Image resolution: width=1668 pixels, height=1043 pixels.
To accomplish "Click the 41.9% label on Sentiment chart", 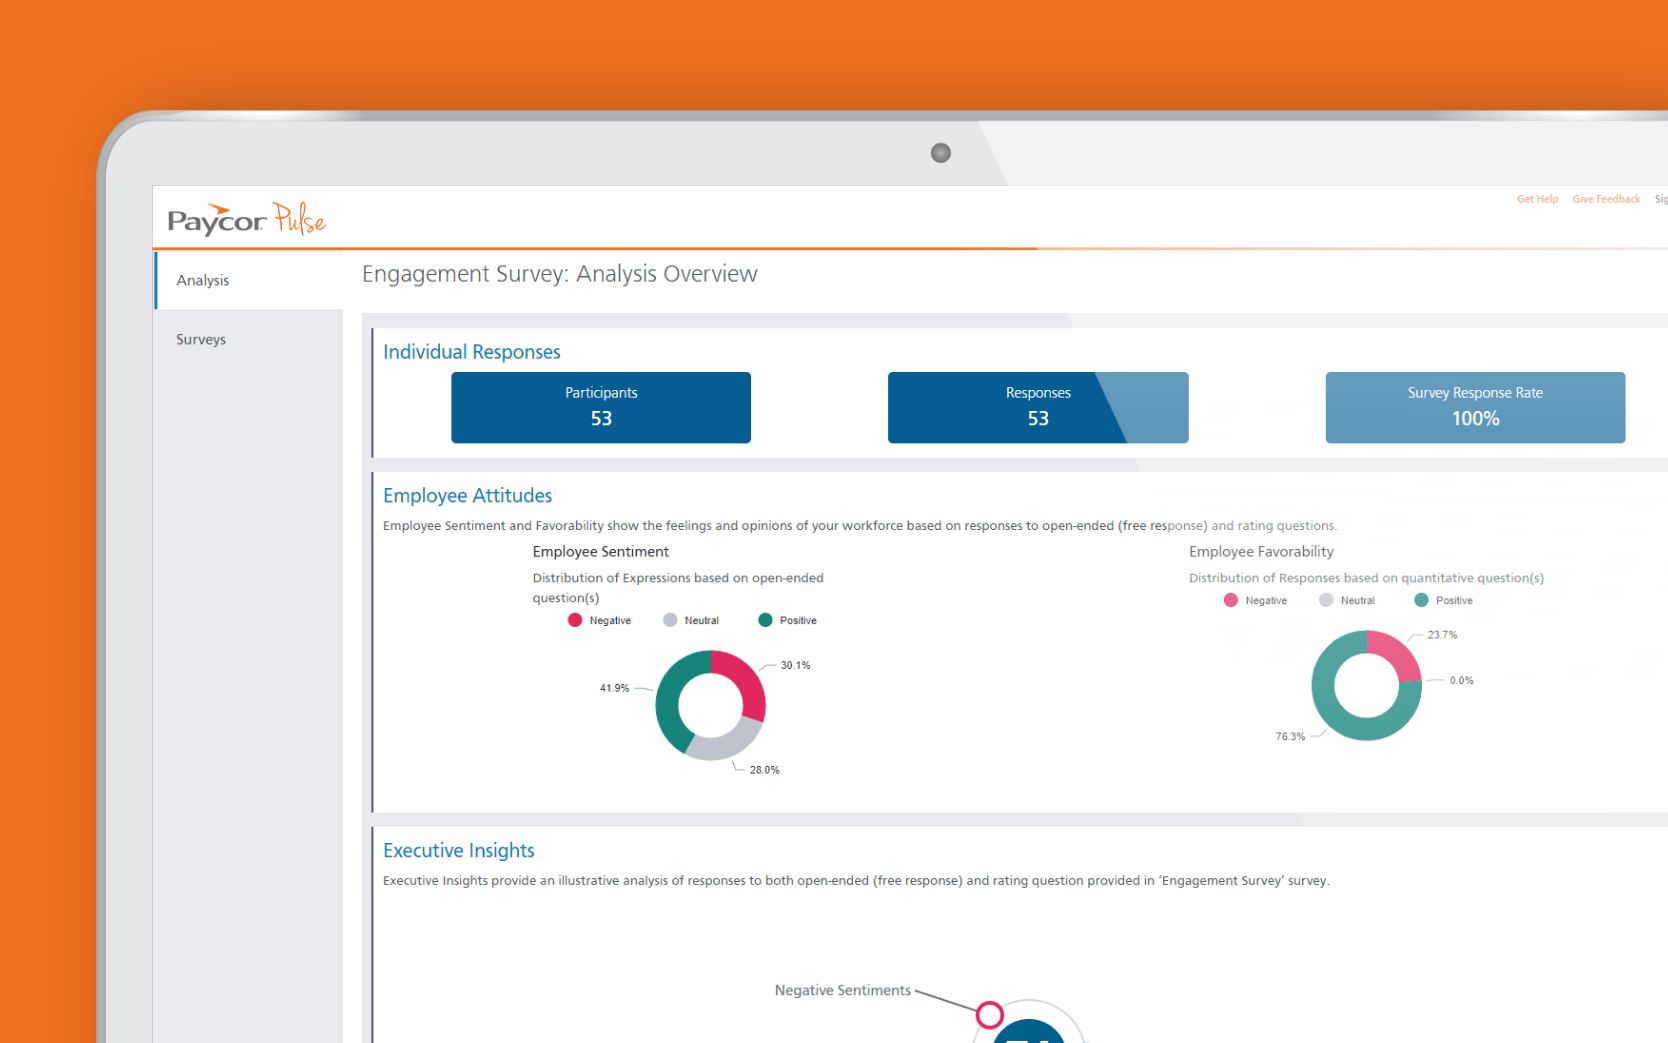I will (614, 688).
